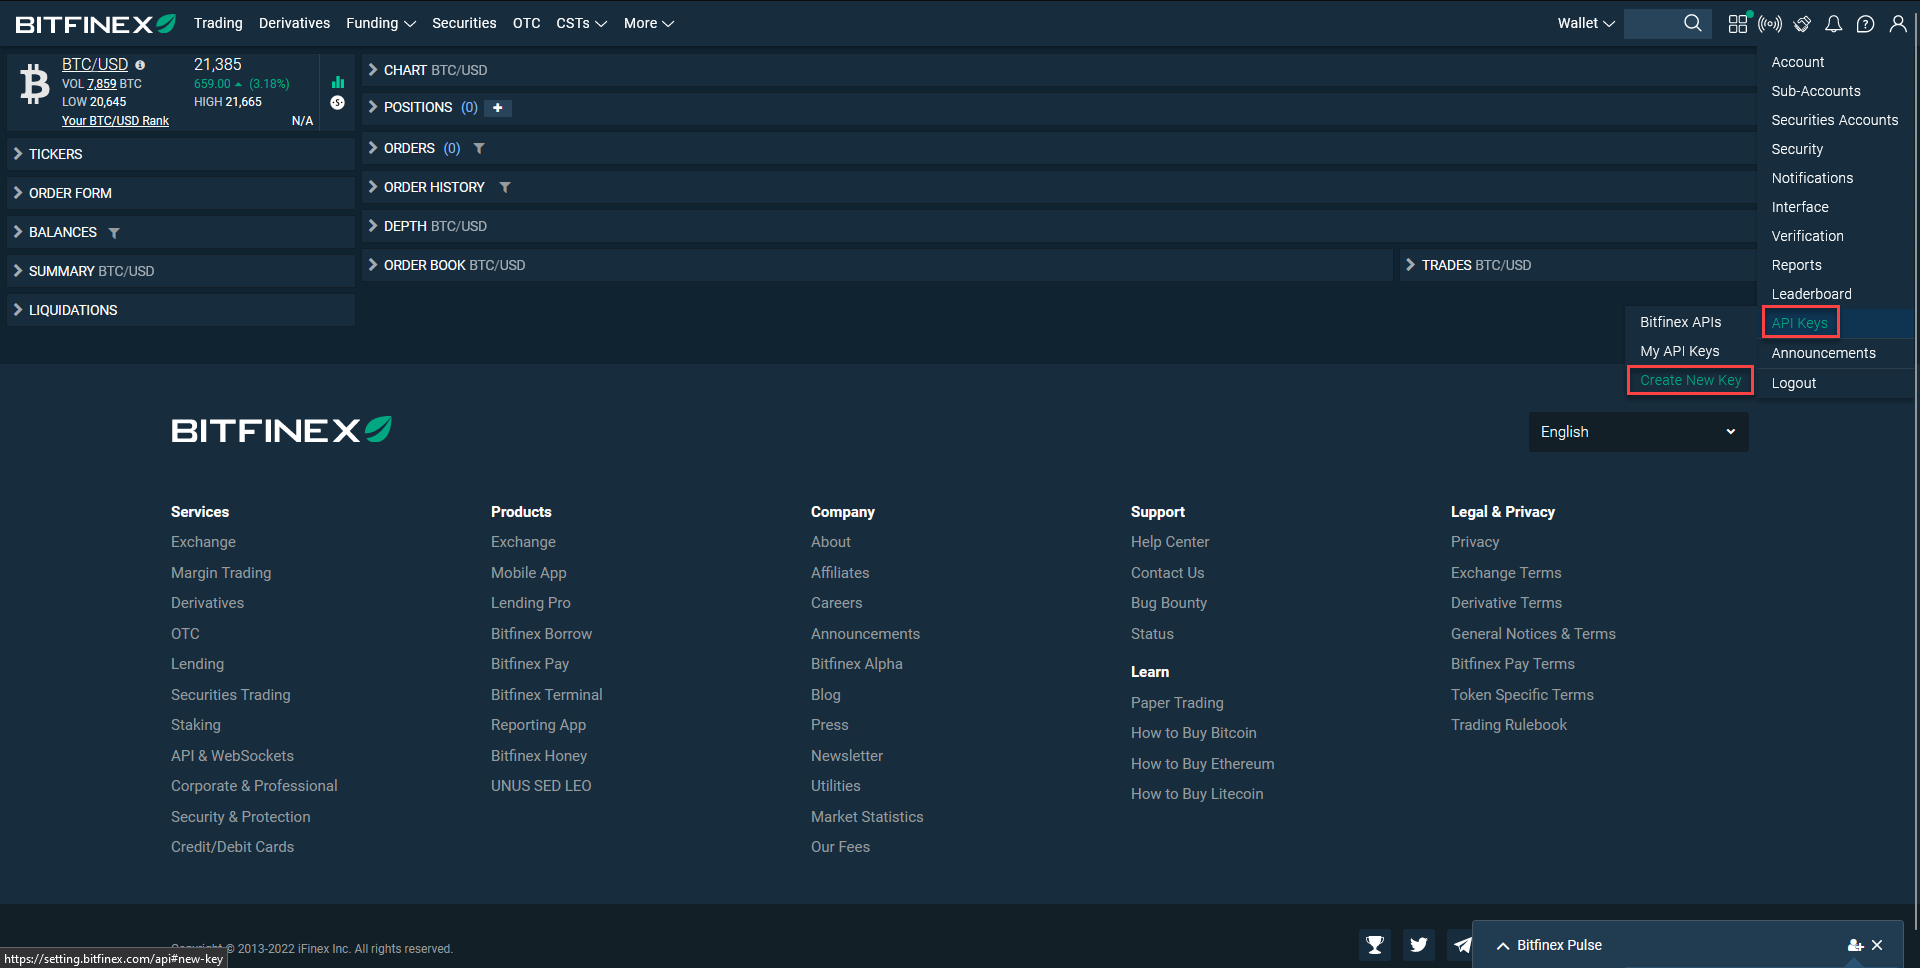Select Create New Key in the API menu

[1689, 380]
